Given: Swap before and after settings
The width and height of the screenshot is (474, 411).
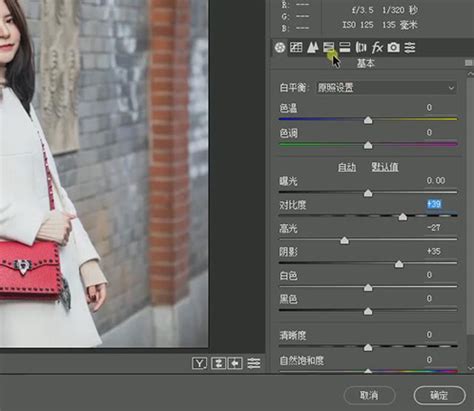Looking at the screenshot, I should pos(218,363).
